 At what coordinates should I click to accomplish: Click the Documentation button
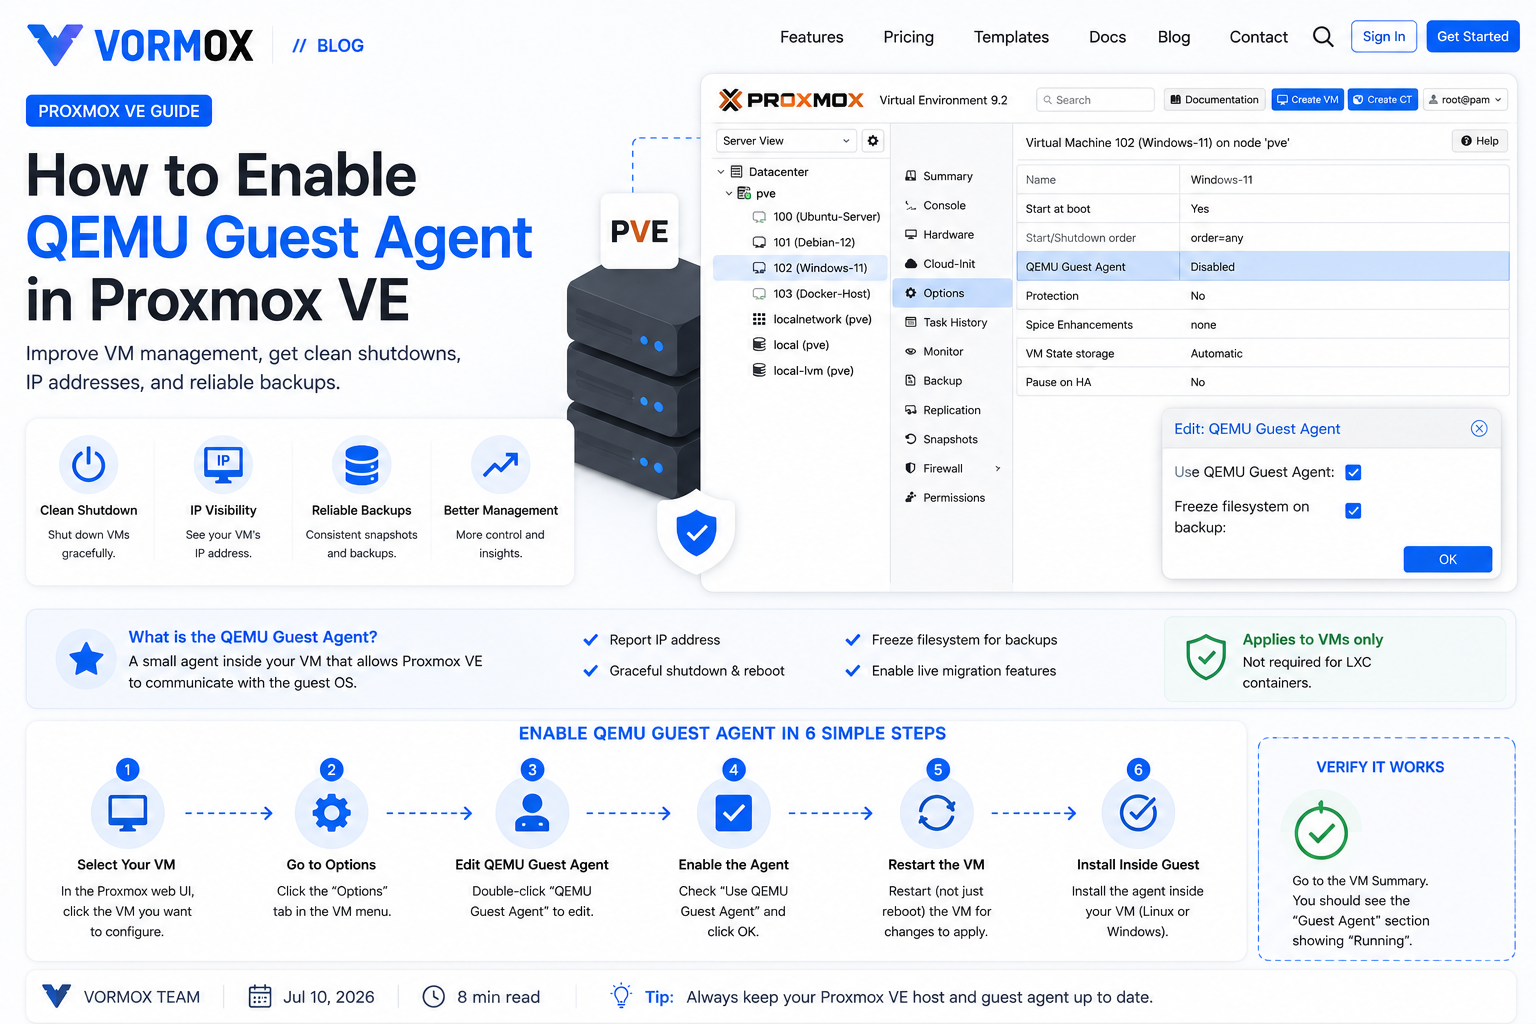(x=1214, y=100)
